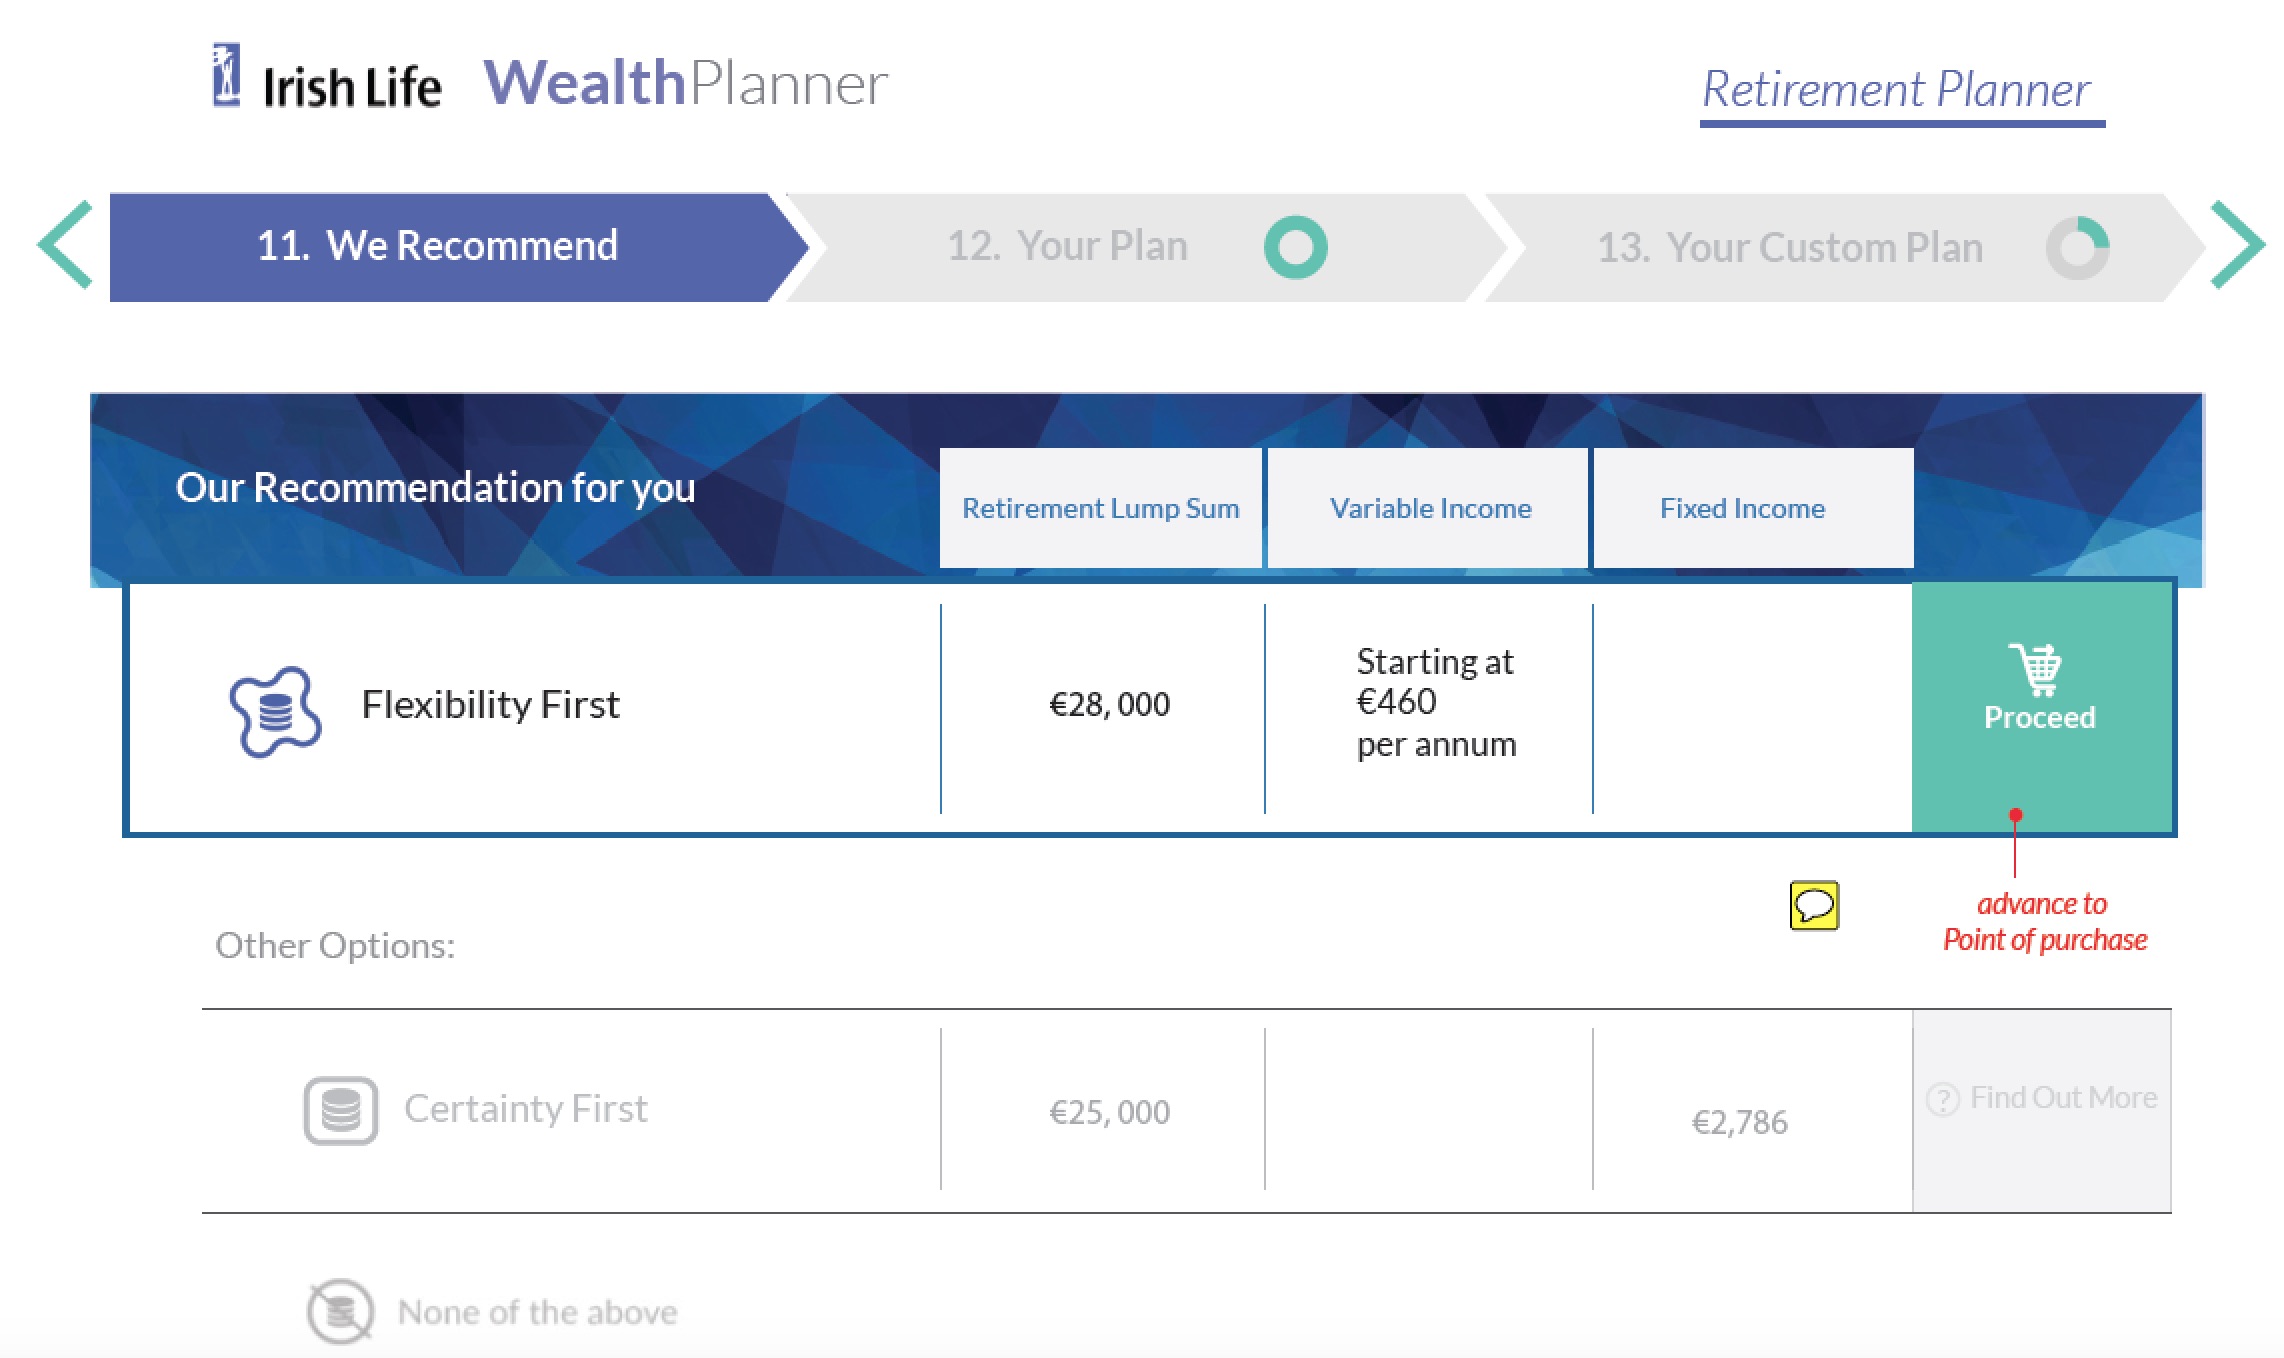The image size is (2284, 1358).
Task: Switch to the Your Plan step
Action: click(1067, 247)
